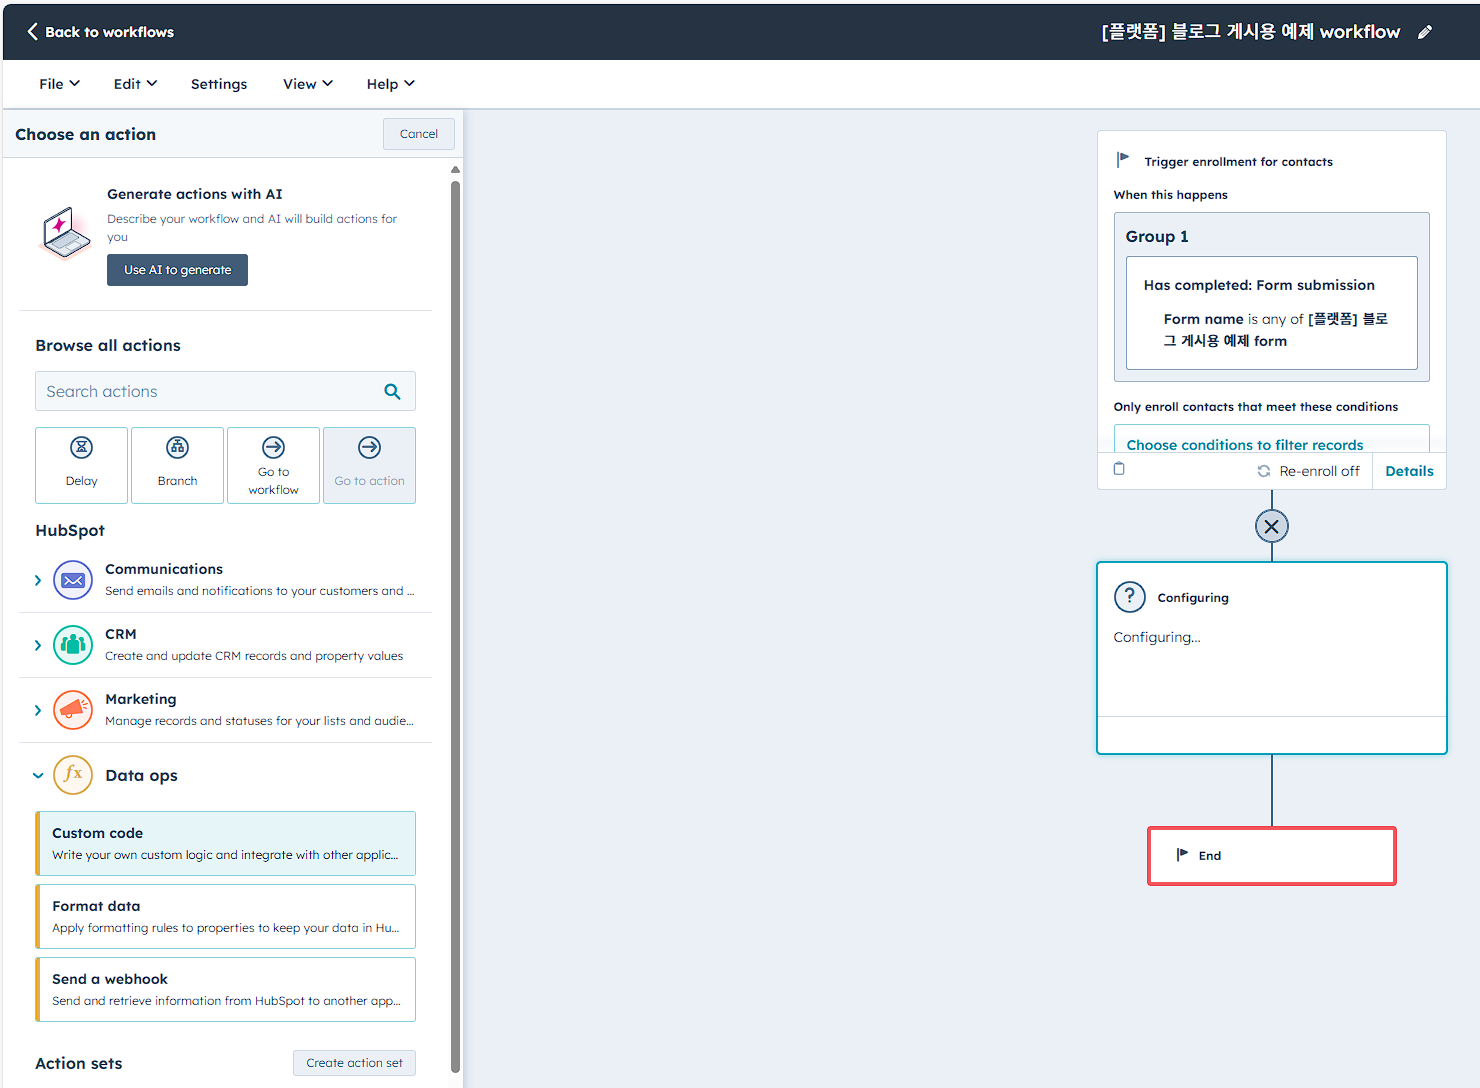Viewport: 1480px width, 1088px height.
Task: Click Choose conditions to filter records
Action: (1244, 445)
